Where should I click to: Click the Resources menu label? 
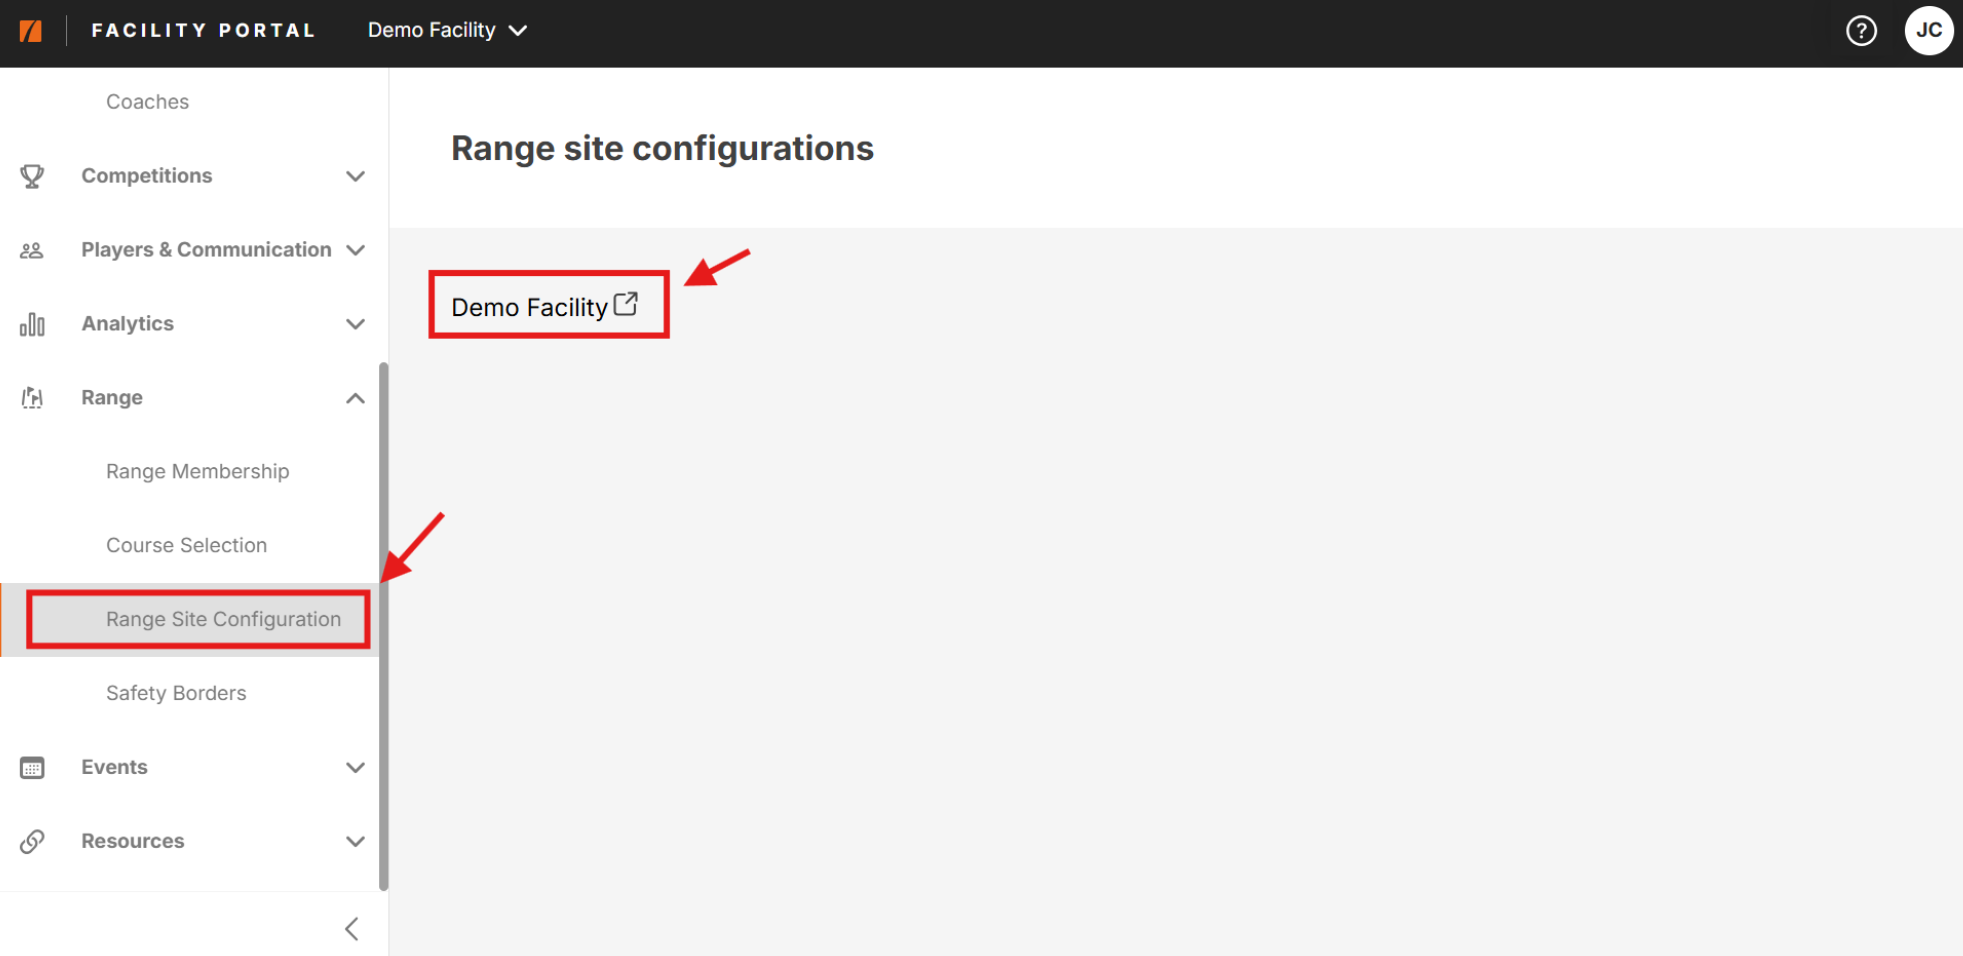click(x=133, y=841)
